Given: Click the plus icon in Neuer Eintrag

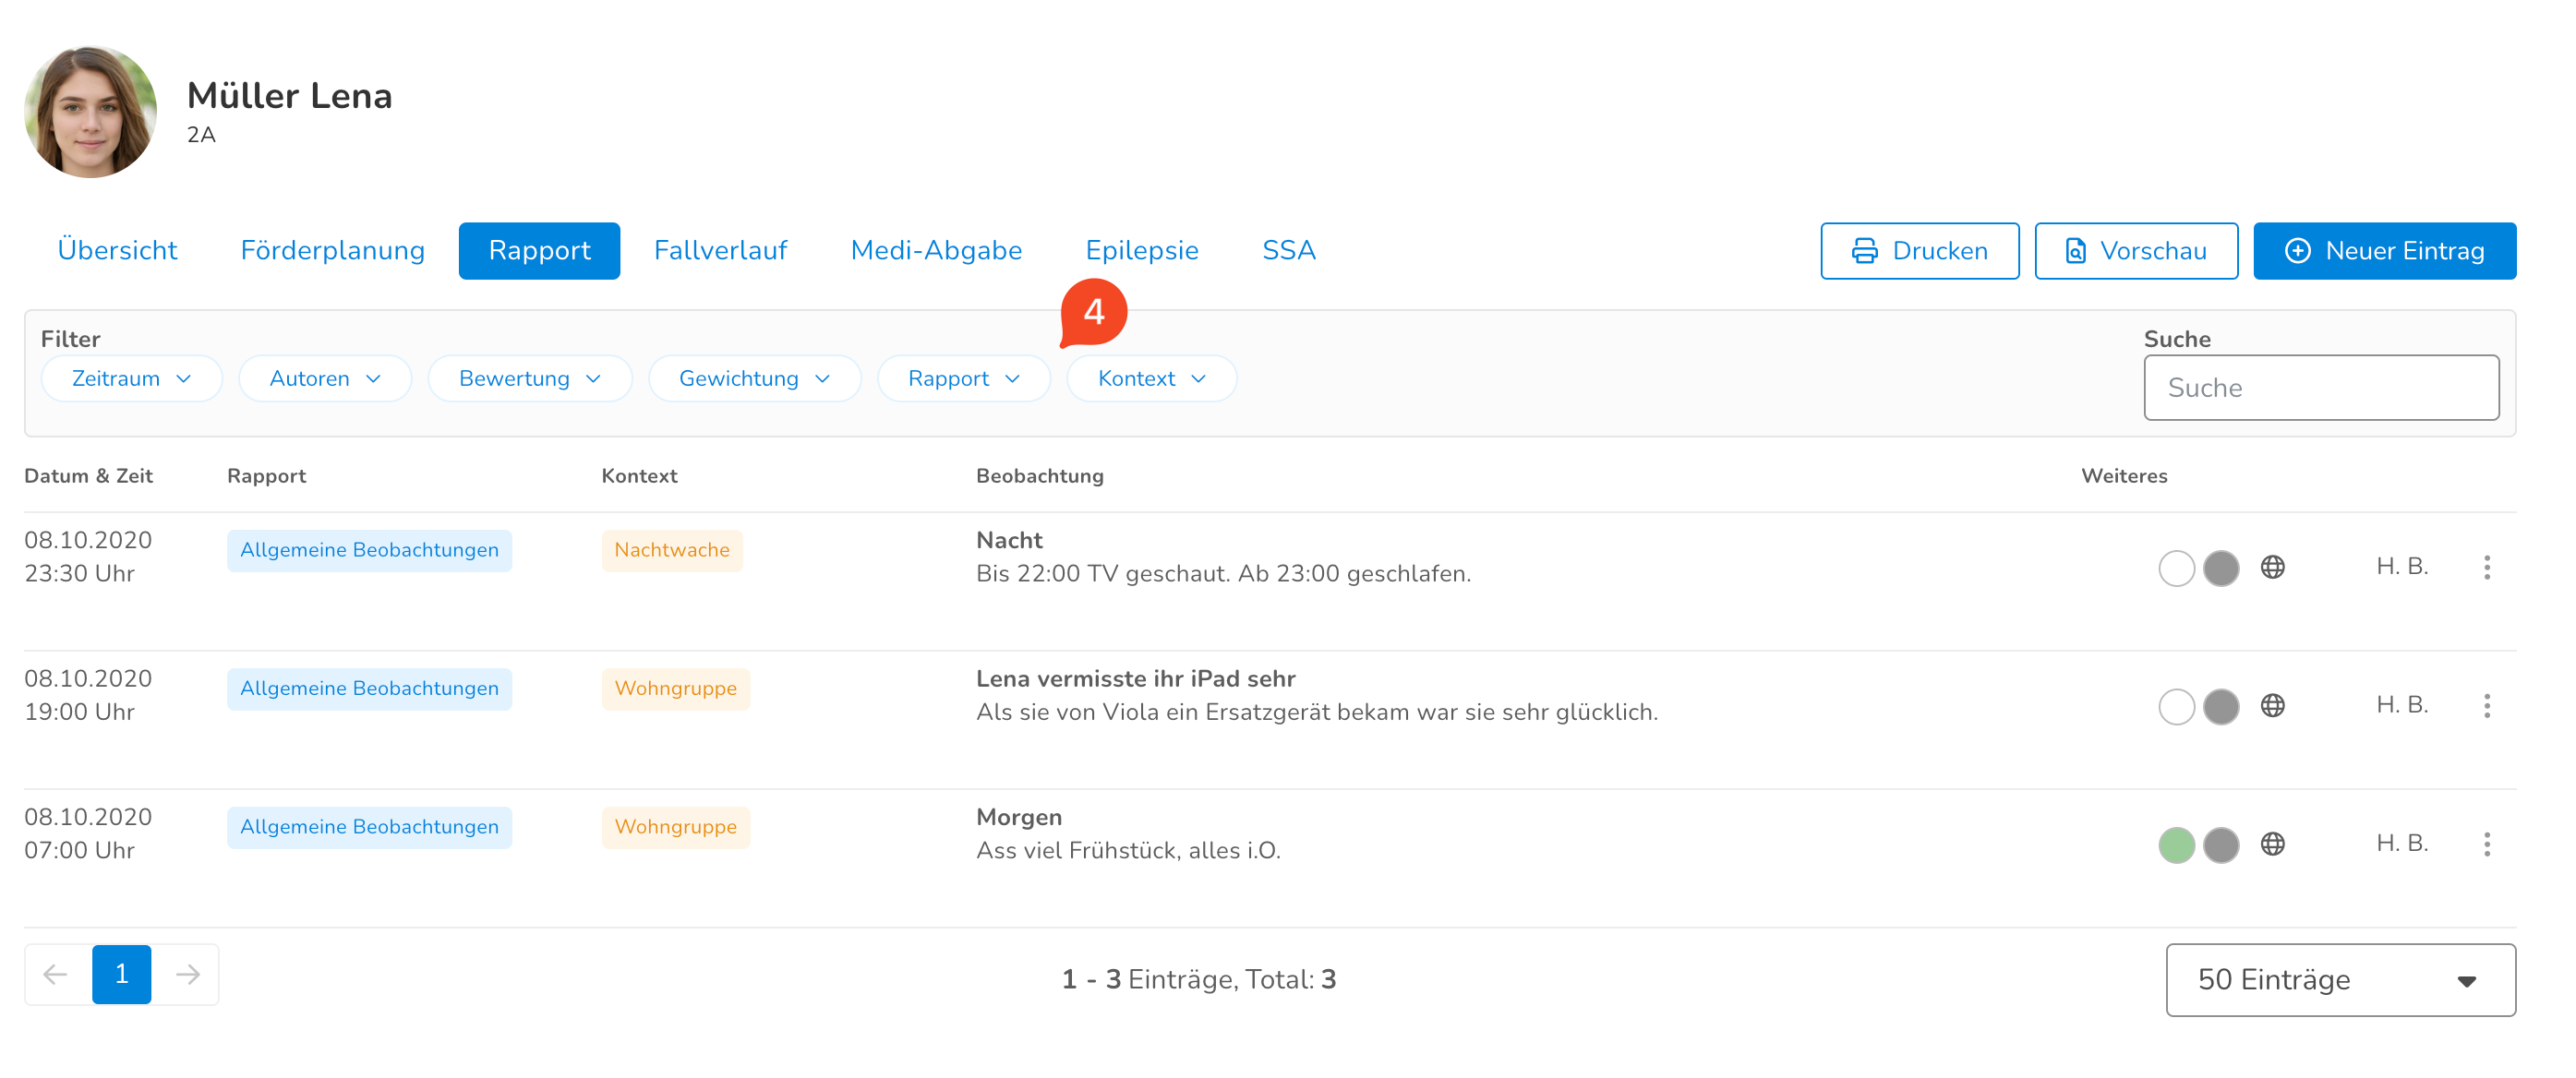Looking at the screenshot, I should (2297, 251).
